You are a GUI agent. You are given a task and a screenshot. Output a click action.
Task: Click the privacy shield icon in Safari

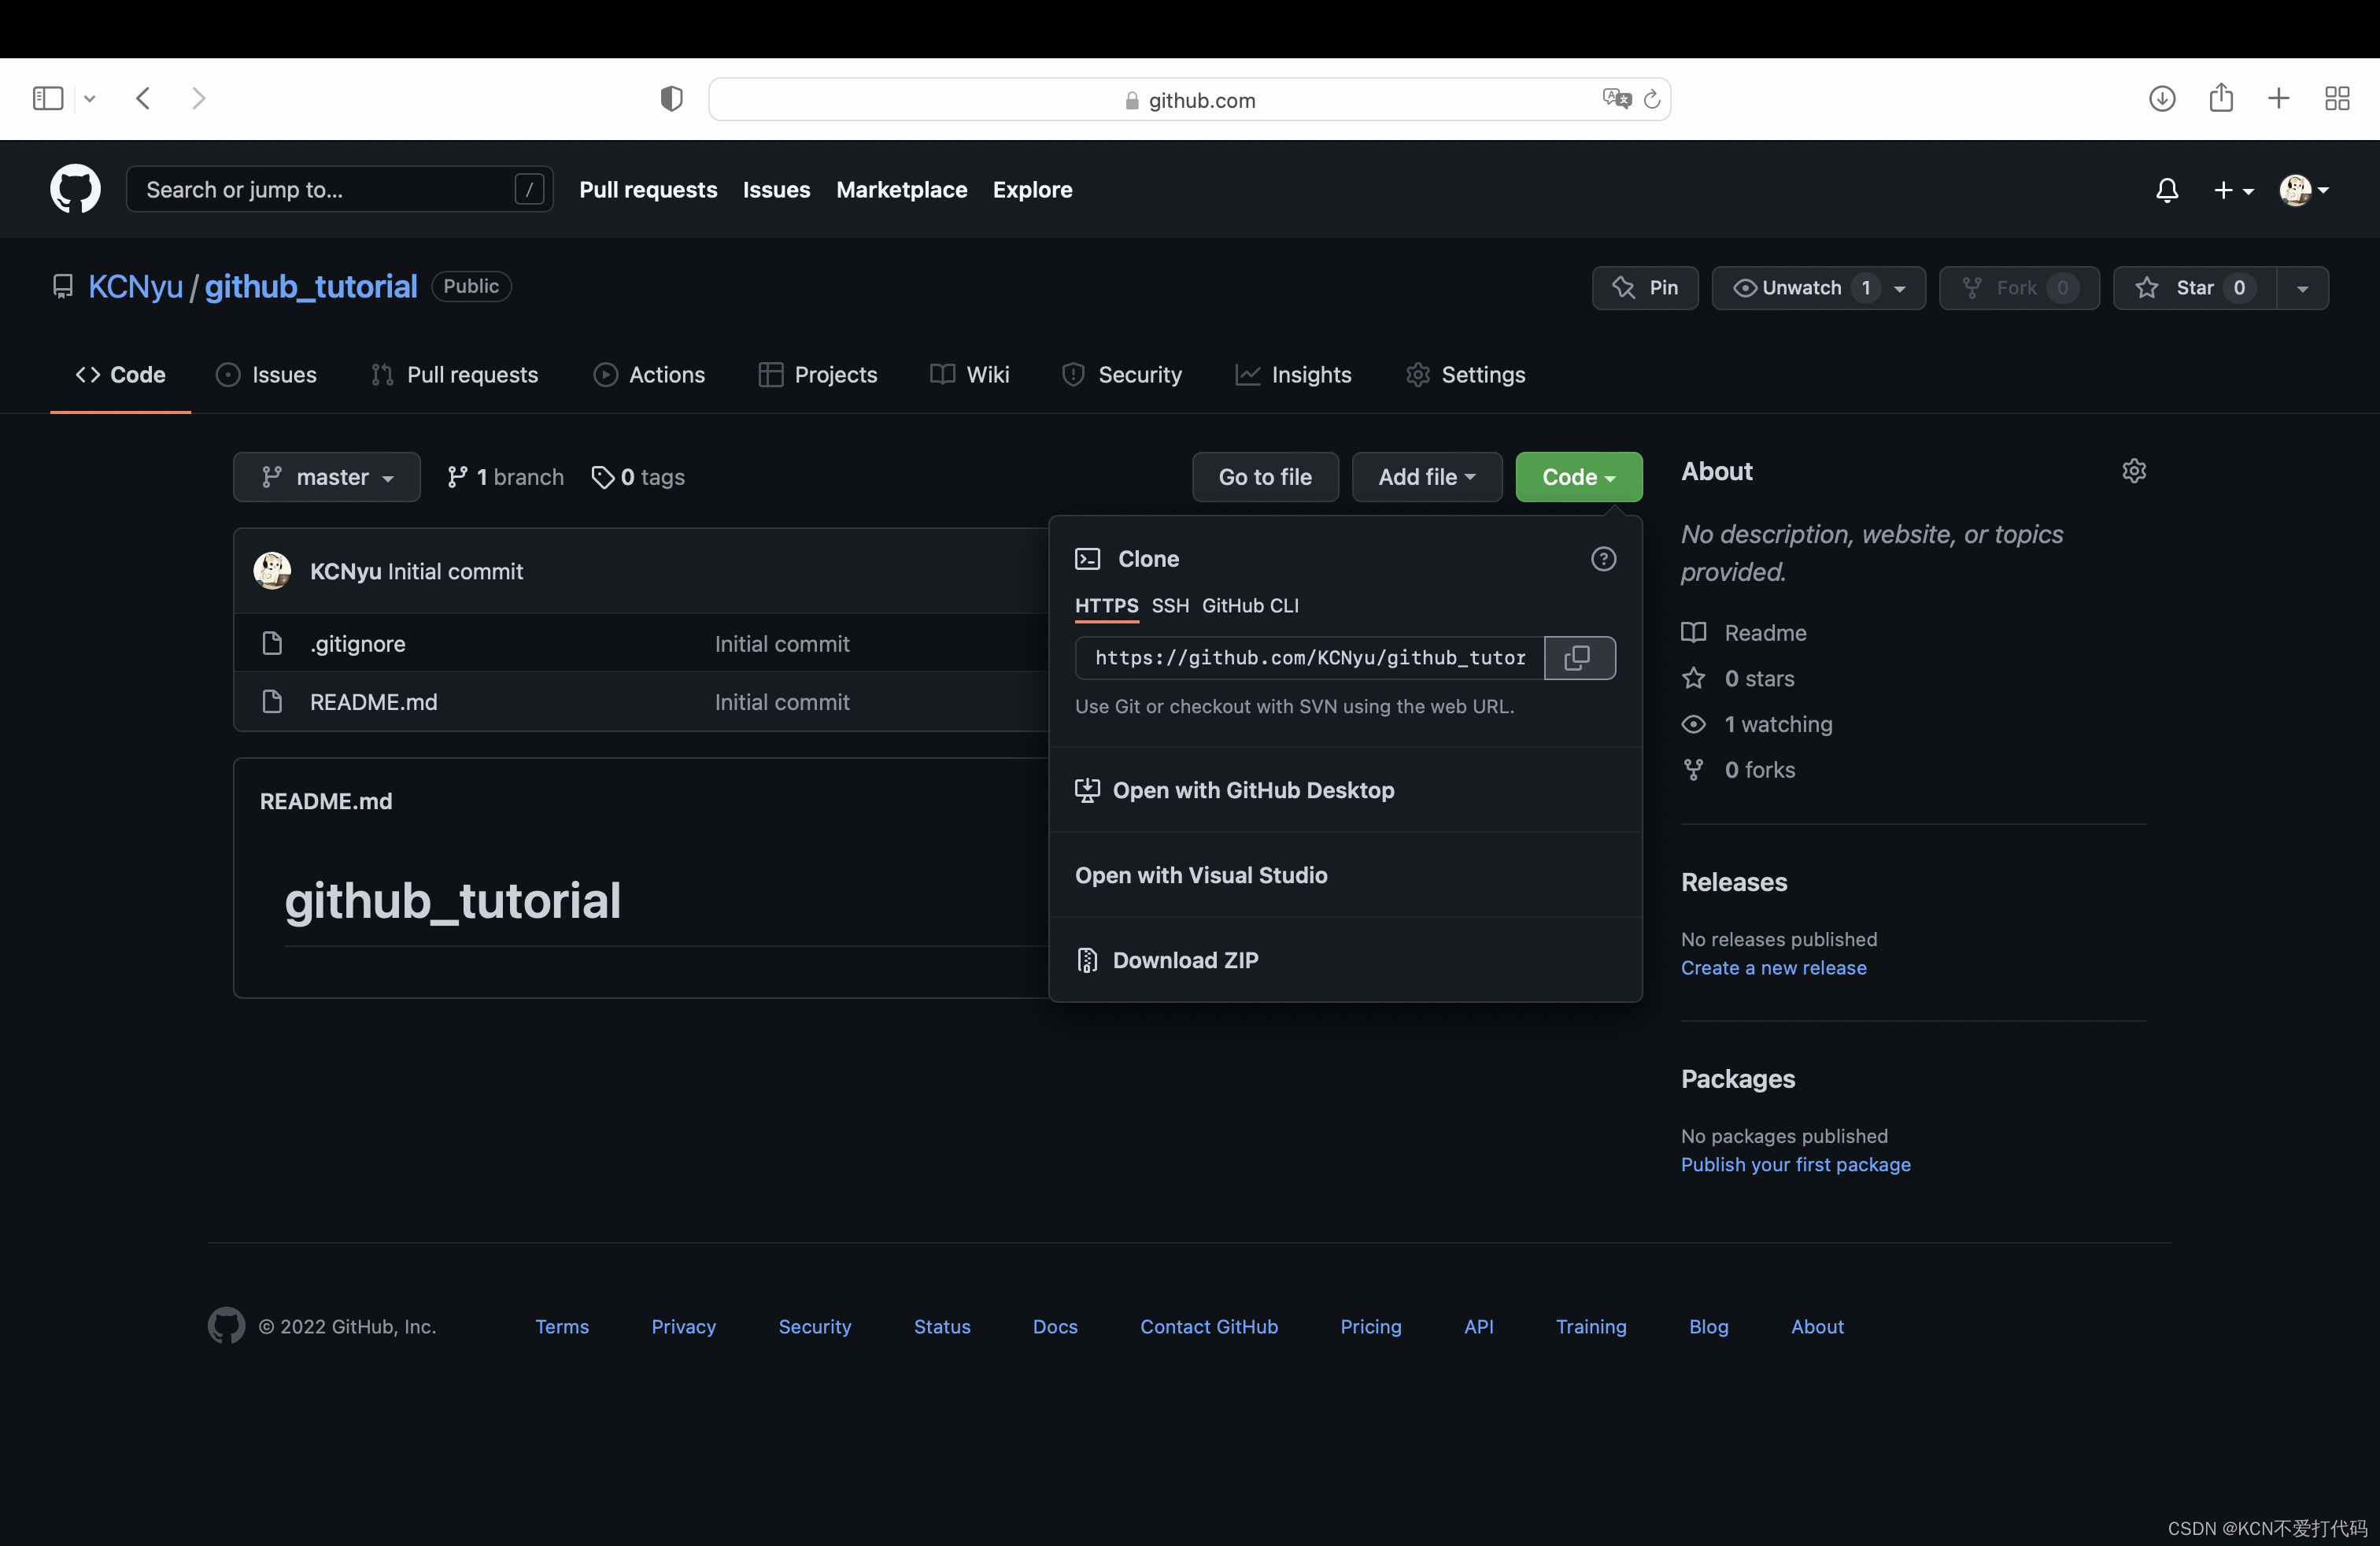click(671, 98)
